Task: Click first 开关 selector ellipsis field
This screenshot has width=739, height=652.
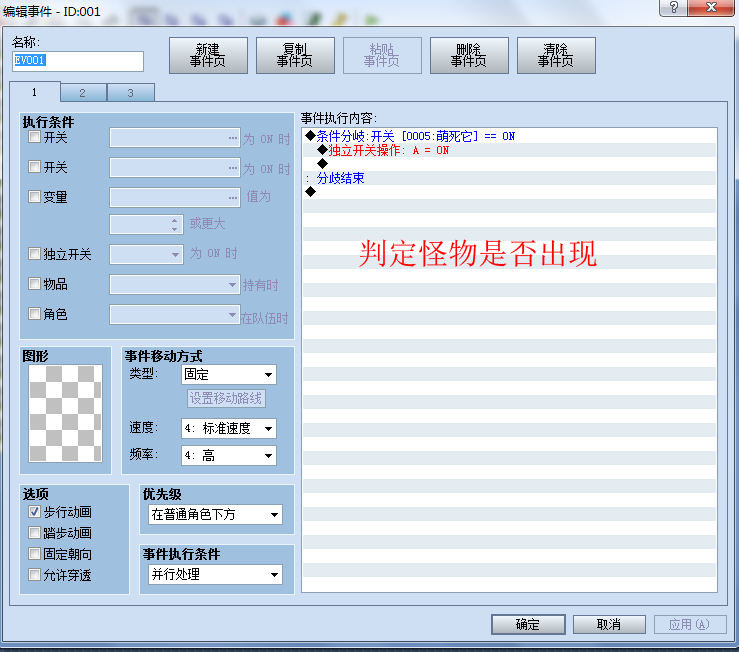Action: (175, 138)
